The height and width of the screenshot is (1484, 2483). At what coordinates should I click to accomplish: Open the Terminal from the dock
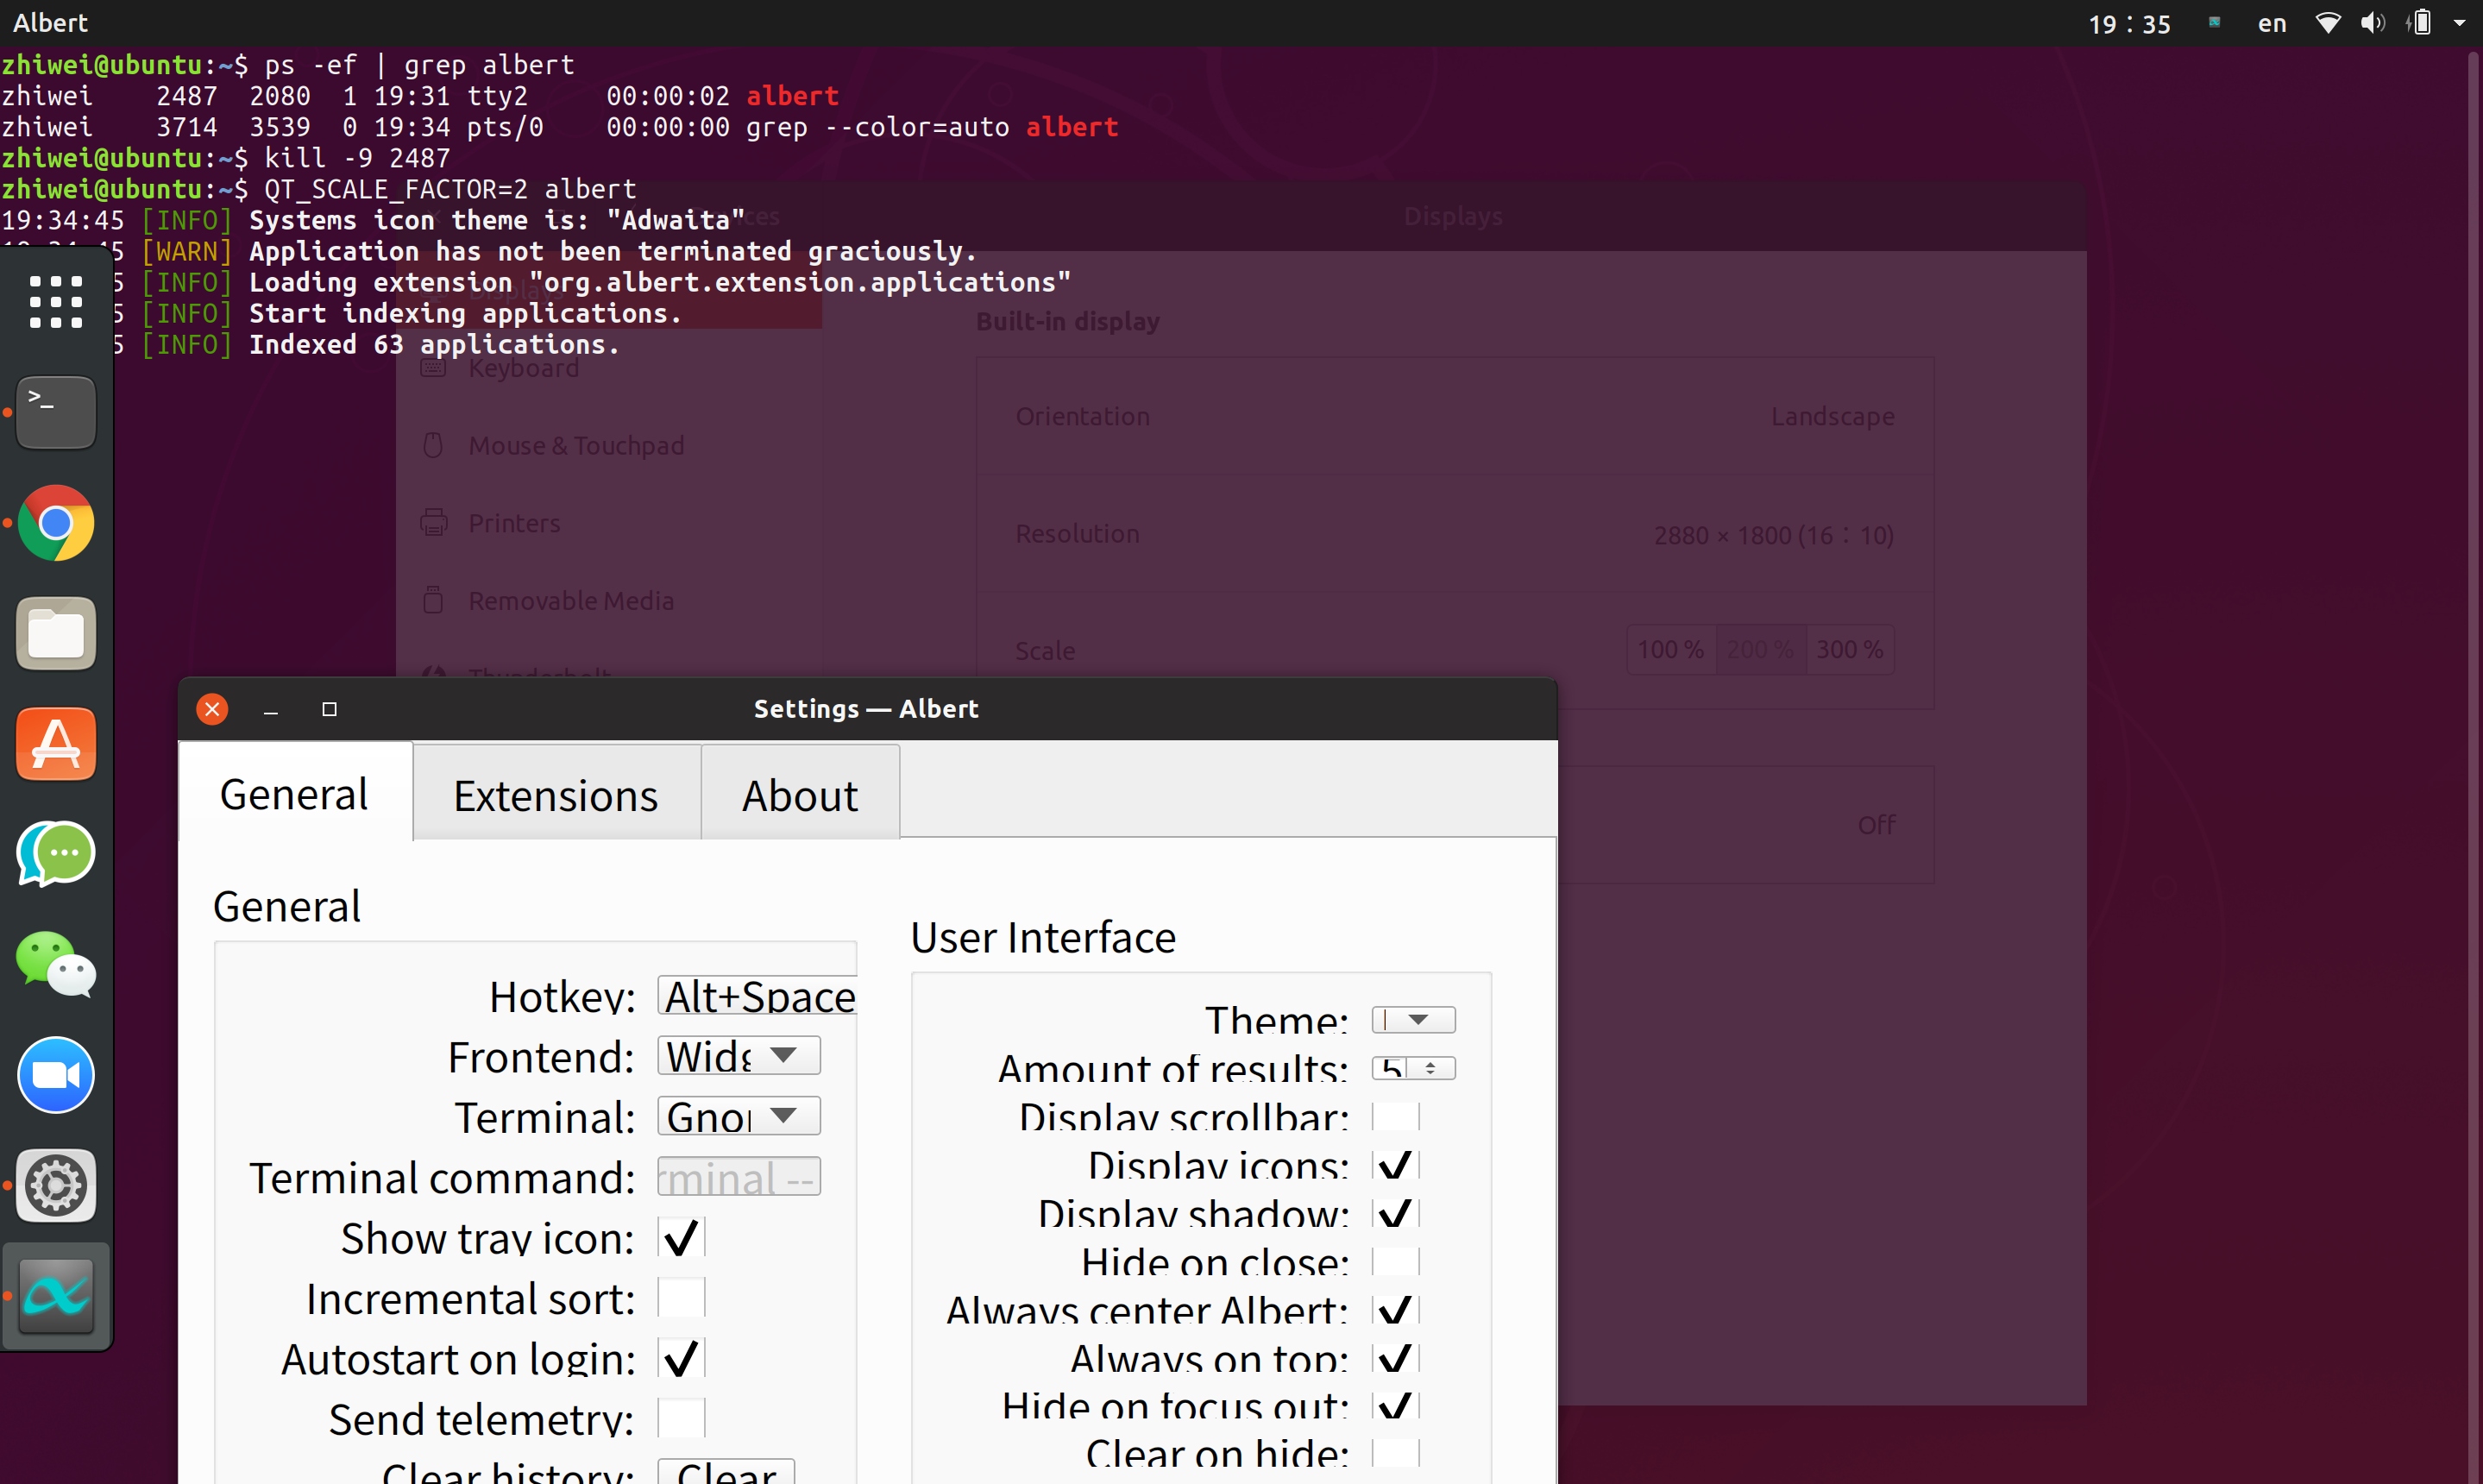tap(55, 411)
